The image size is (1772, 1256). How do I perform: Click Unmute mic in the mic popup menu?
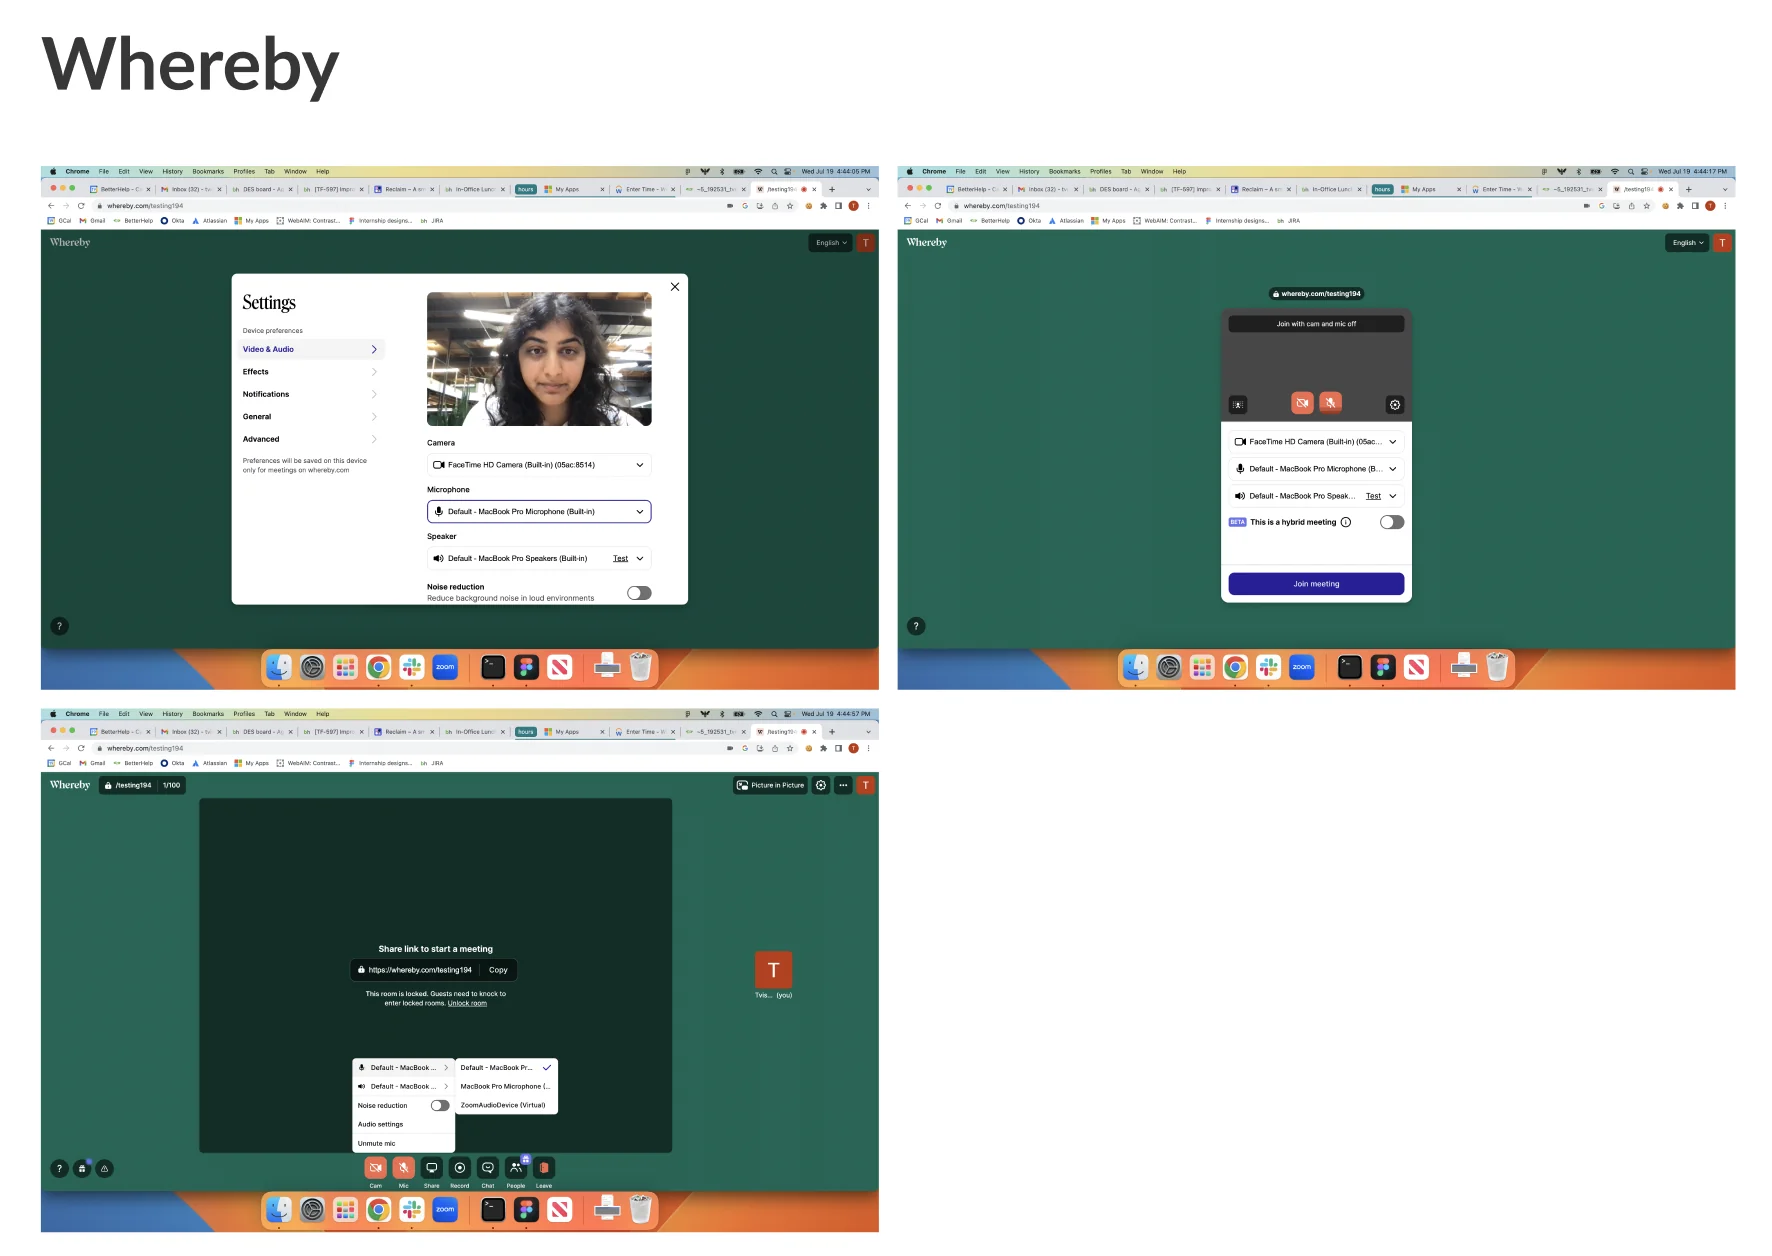click(x=403, y=1143)
